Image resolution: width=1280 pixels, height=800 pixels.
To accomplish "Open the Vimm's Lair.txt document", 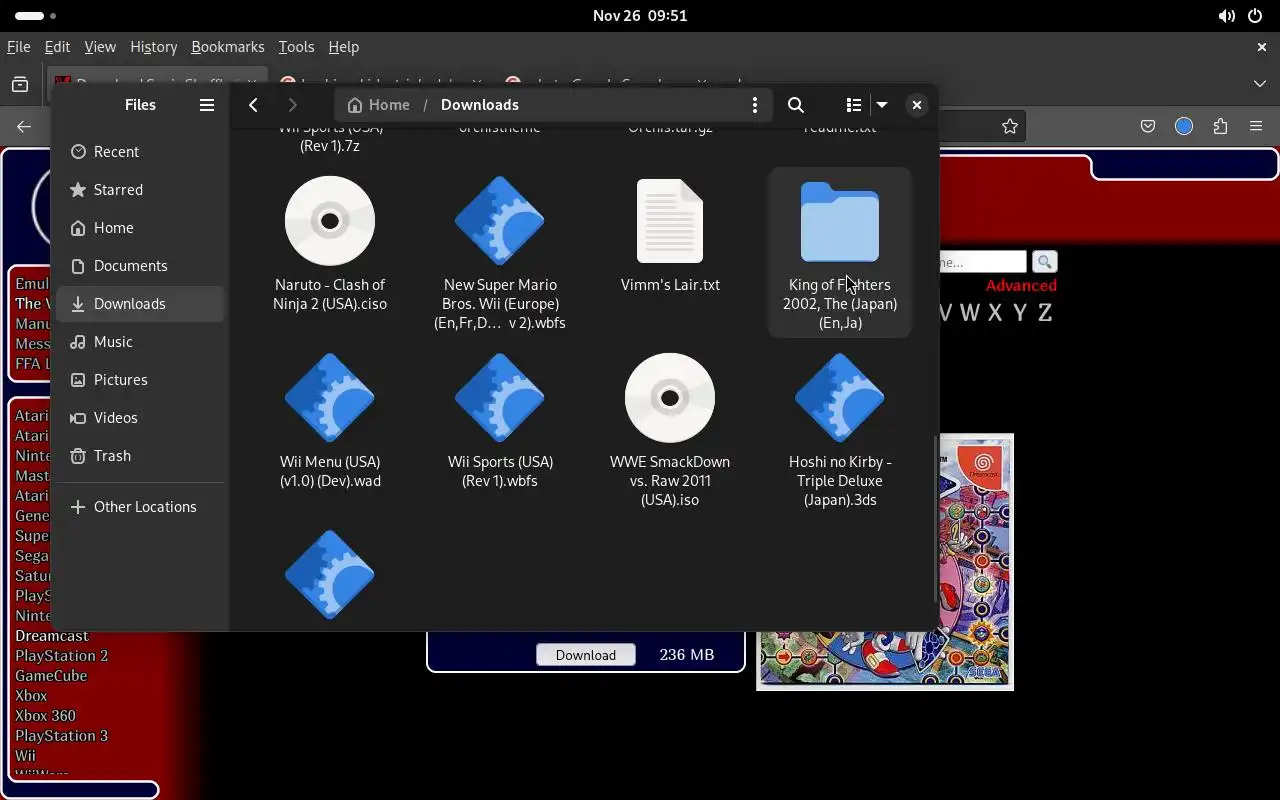I will coord(670,237).
